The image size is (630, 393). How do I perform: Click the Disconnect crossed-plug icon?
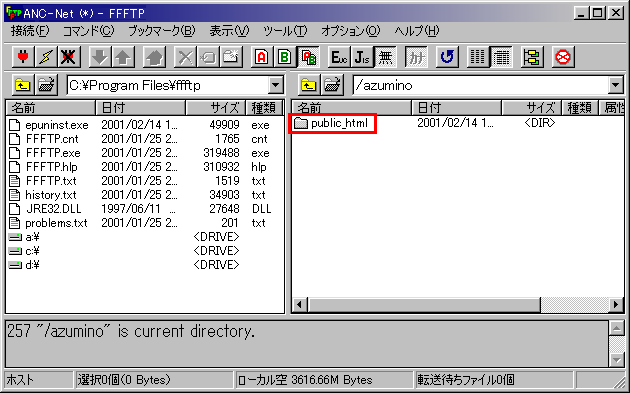tap(68, 57)
